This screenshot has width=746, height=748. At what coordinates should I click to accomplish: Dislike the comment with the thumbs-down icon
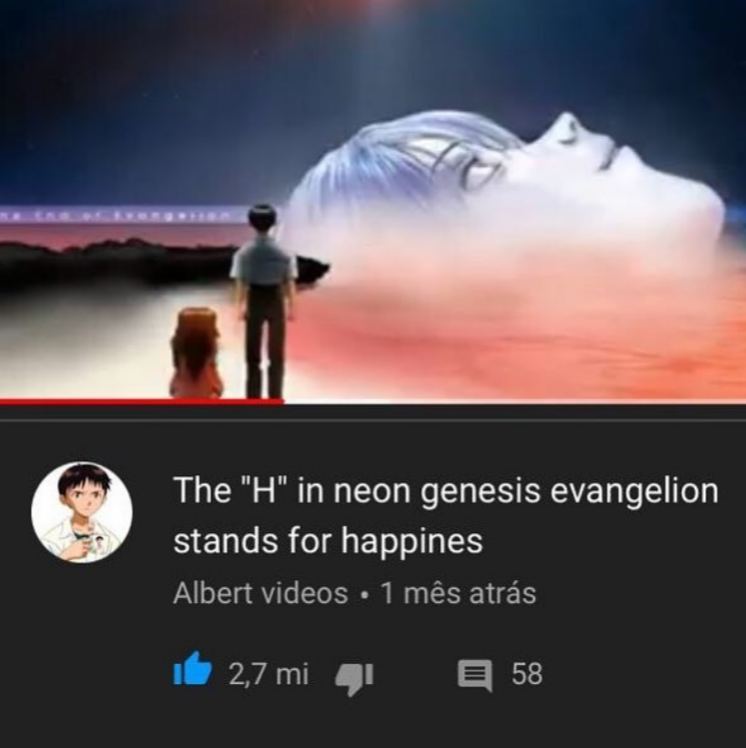tap(354, 678)
